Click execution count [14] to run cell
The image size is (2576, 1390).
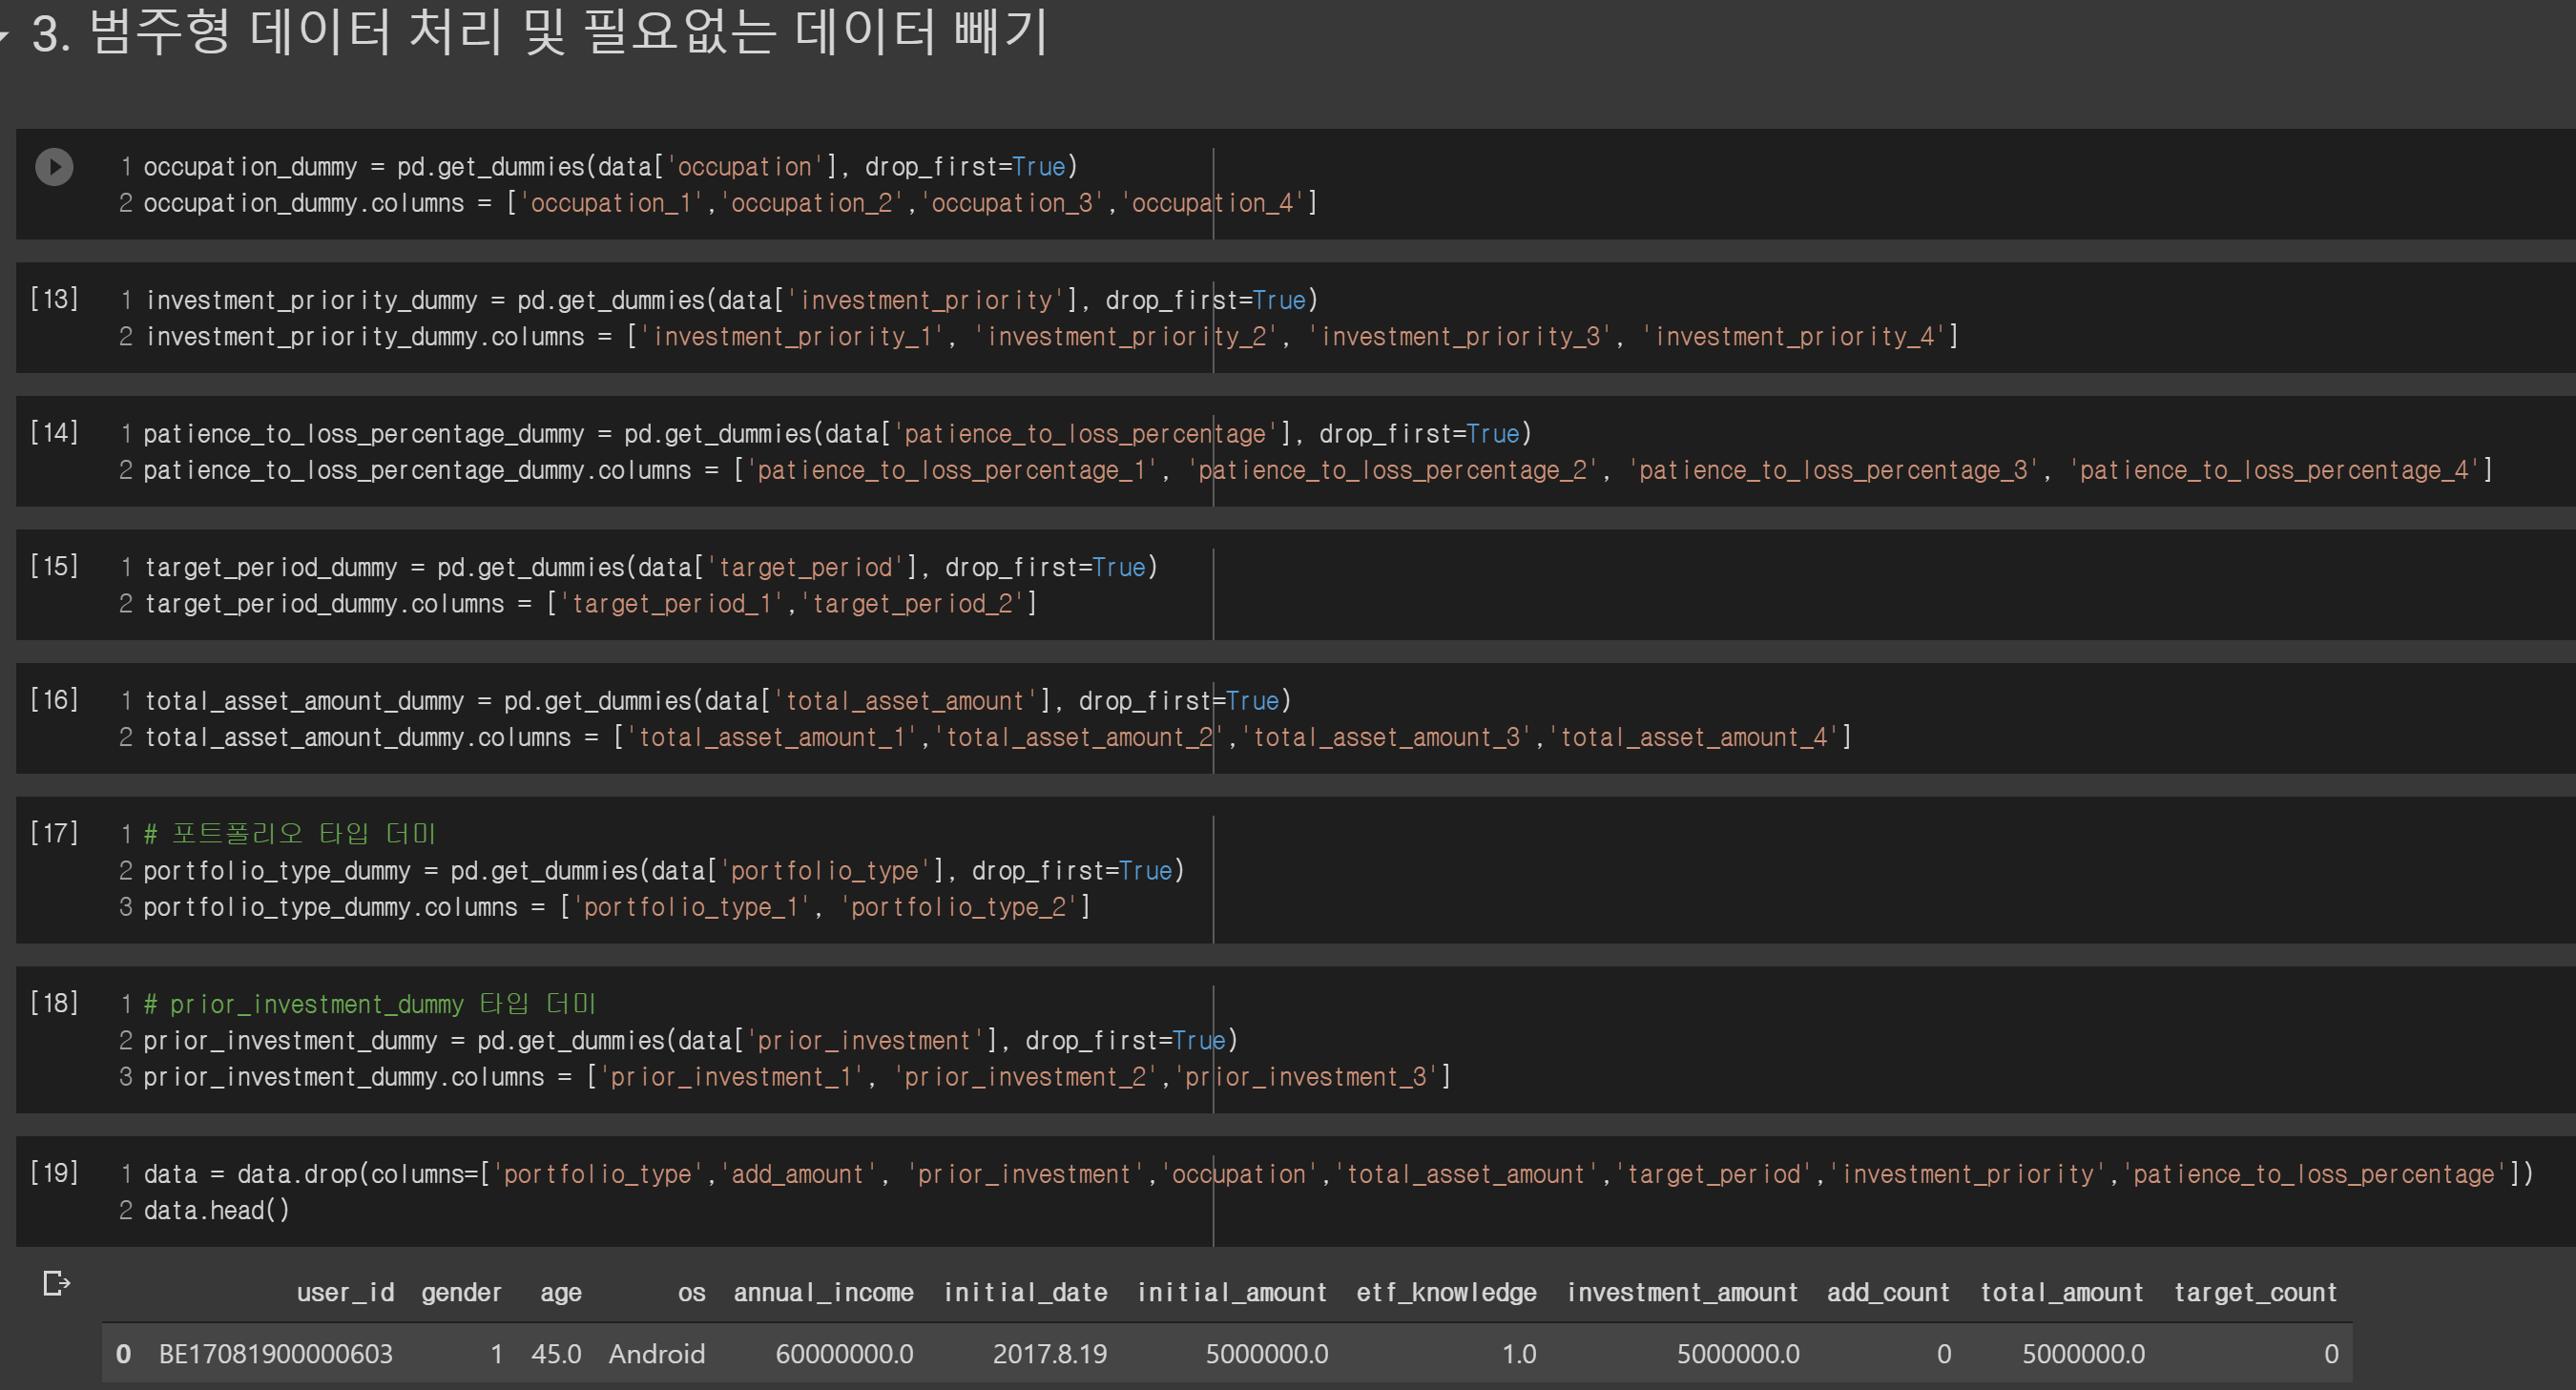[x=54, y=433]
